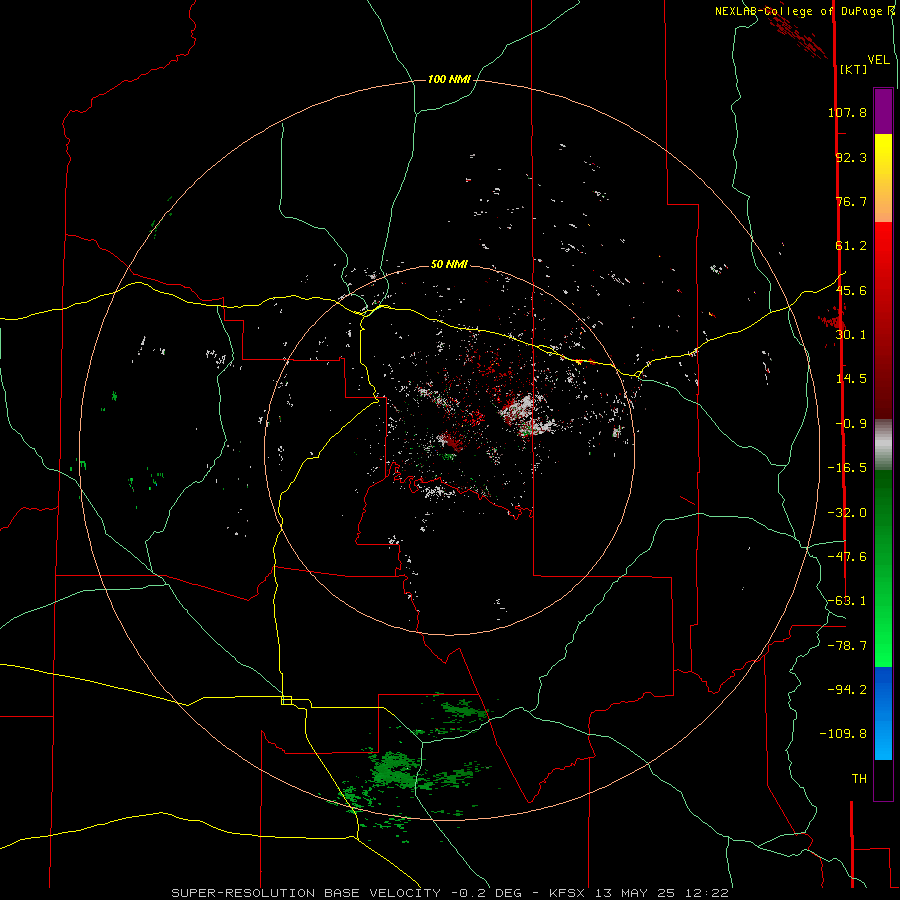Image resolution: width=900 pixels, height=900 pixels.
Task: Select the -0.9 scale value
Action: pos(851,424)
